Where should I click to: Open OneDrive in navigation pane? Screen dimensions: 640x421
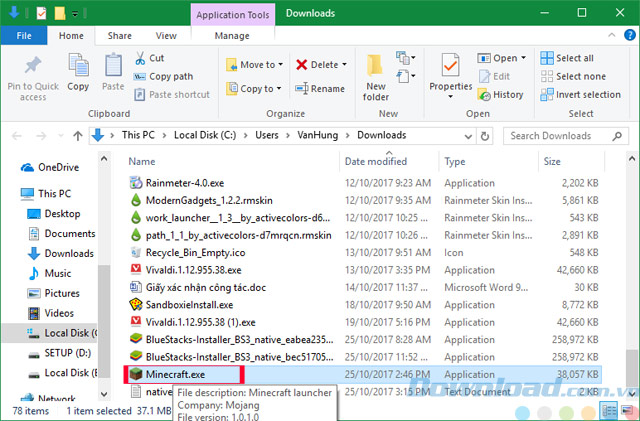(50, 167)
